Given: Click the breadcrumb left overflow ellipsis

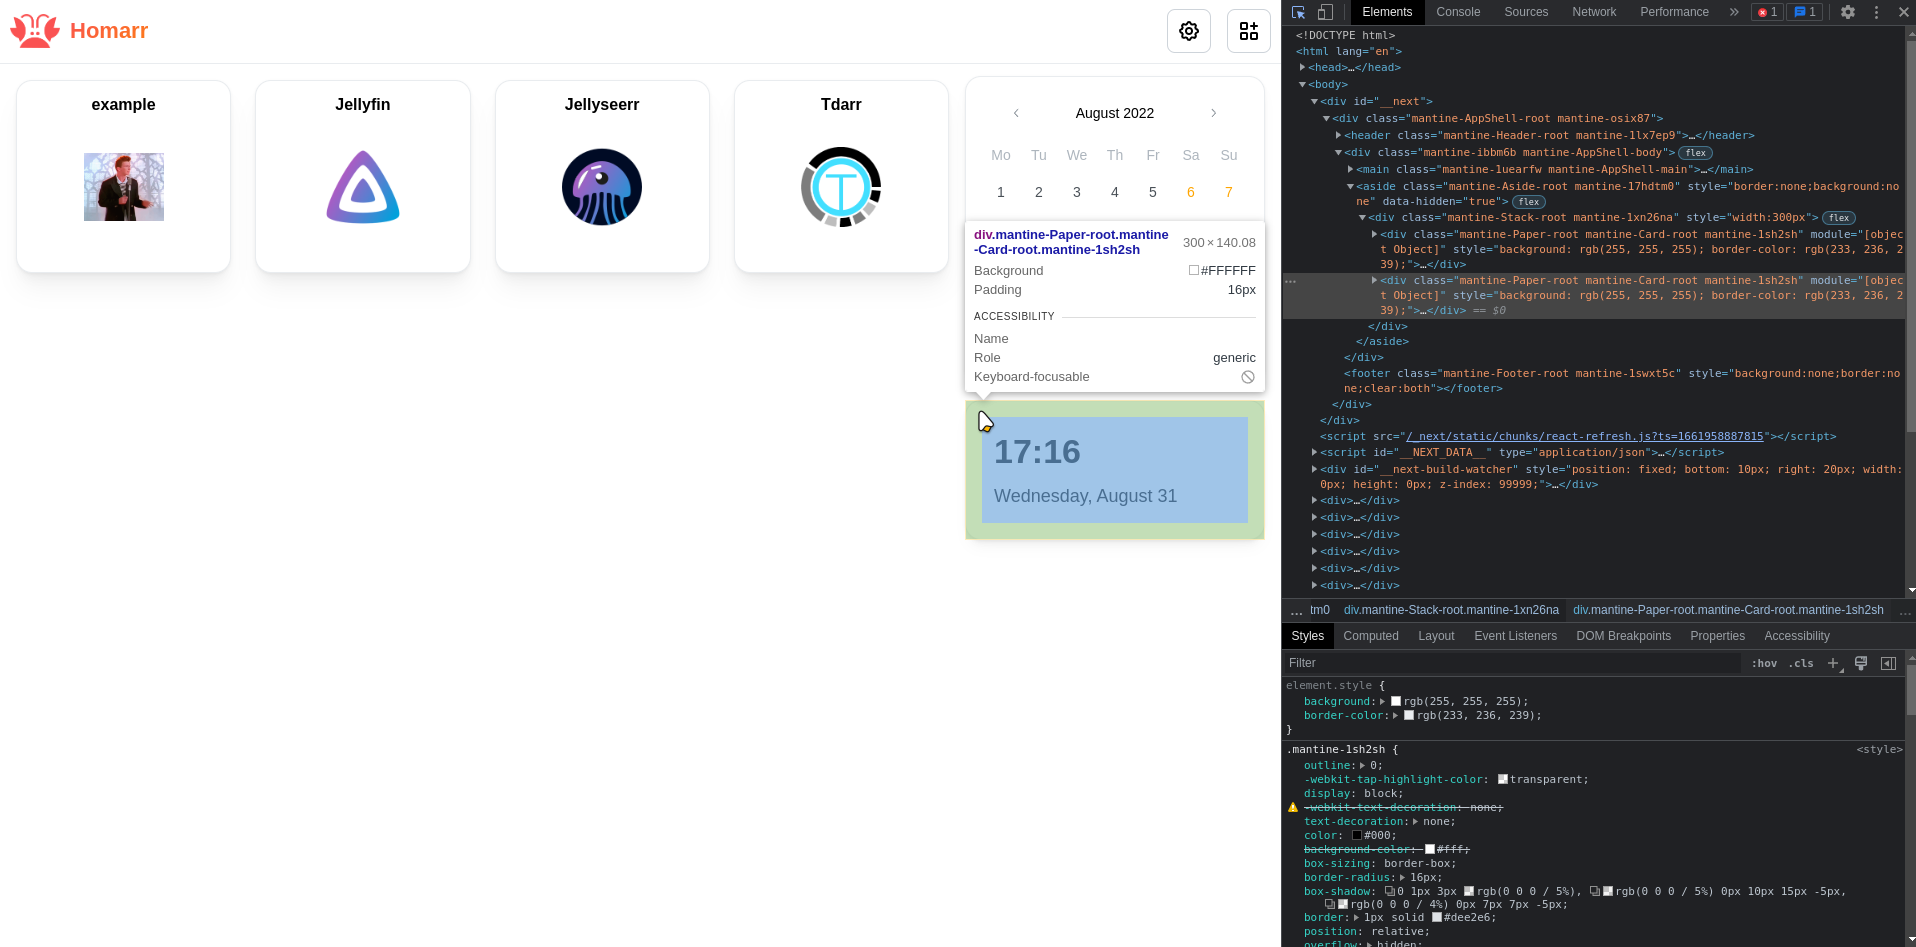Looking at the screenshot, I should point(1296,610).
